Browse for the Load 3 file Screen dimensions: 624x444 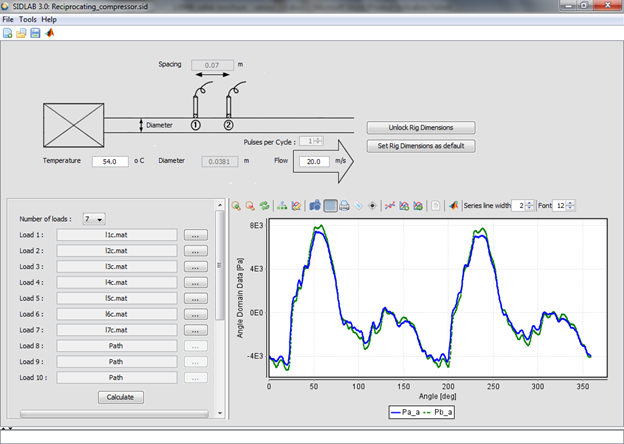(196, 266)
